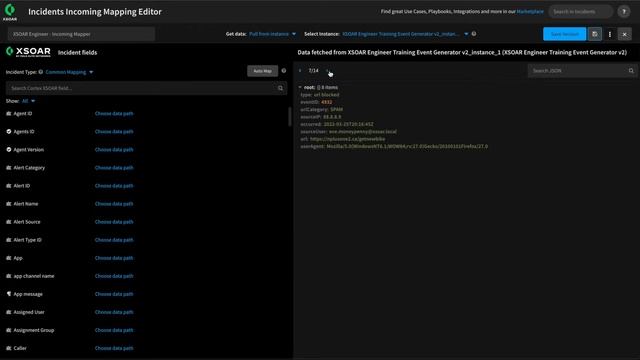Click the help icon next to Auto Map

point(284,71)
